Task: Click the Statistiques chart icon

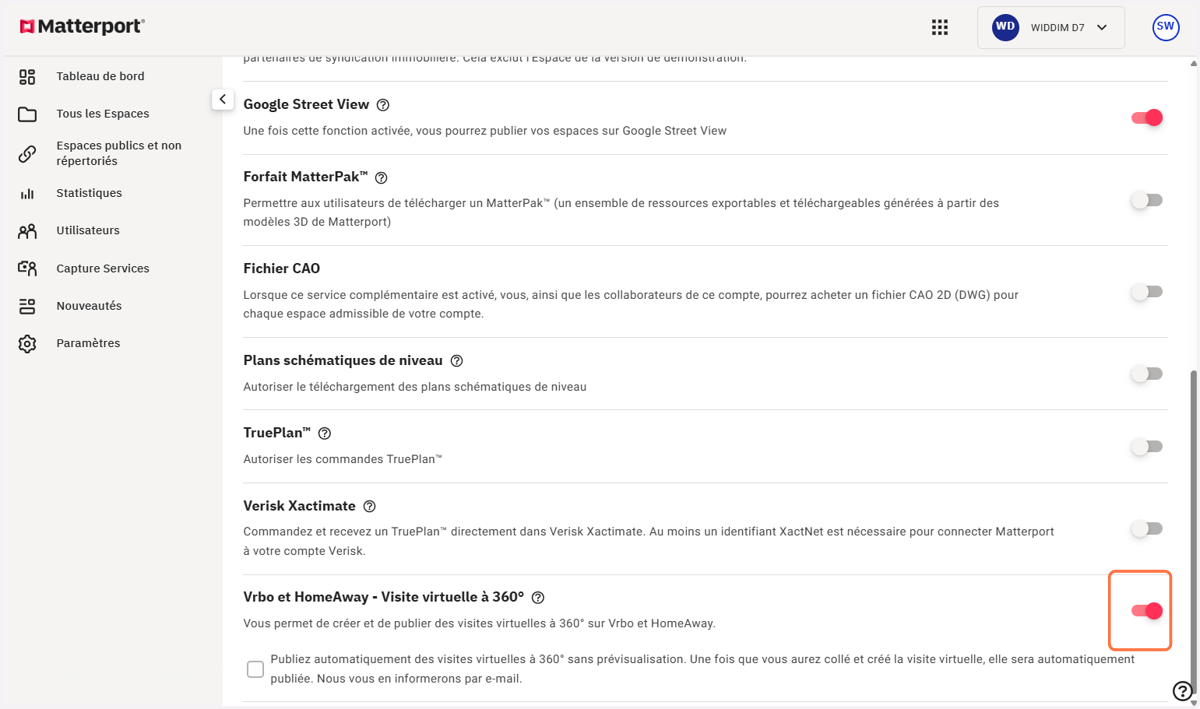Action: 27,193
